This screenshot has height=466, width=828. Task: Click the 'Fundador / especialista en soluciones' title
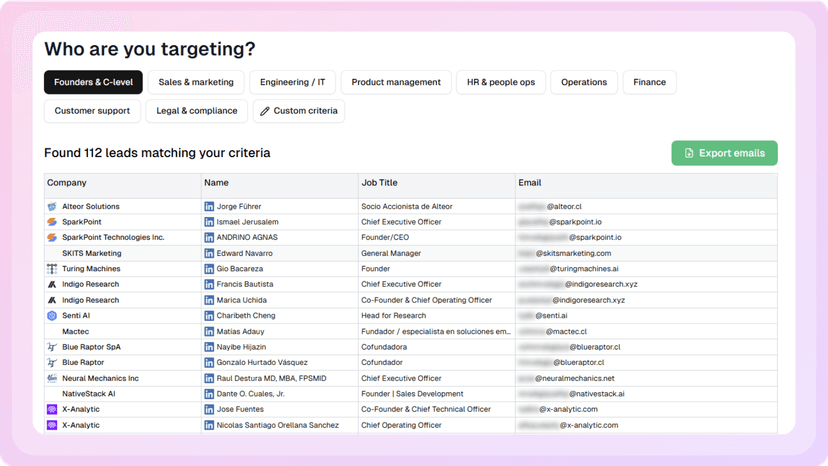click(436, 332)
